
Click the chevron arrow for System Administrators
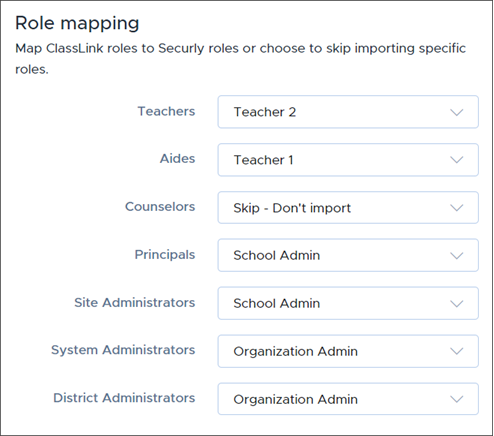[456, 351]
